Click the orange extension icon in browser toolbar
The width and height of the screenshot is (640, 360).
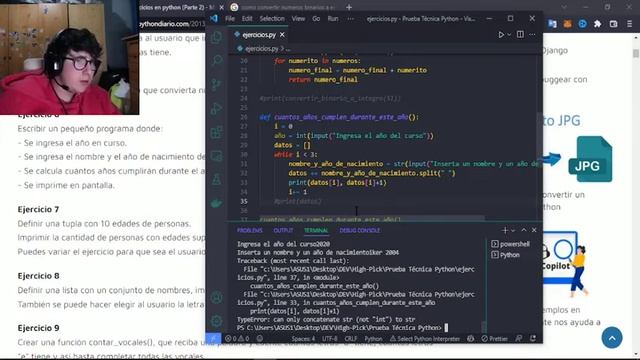pos(567,24)
